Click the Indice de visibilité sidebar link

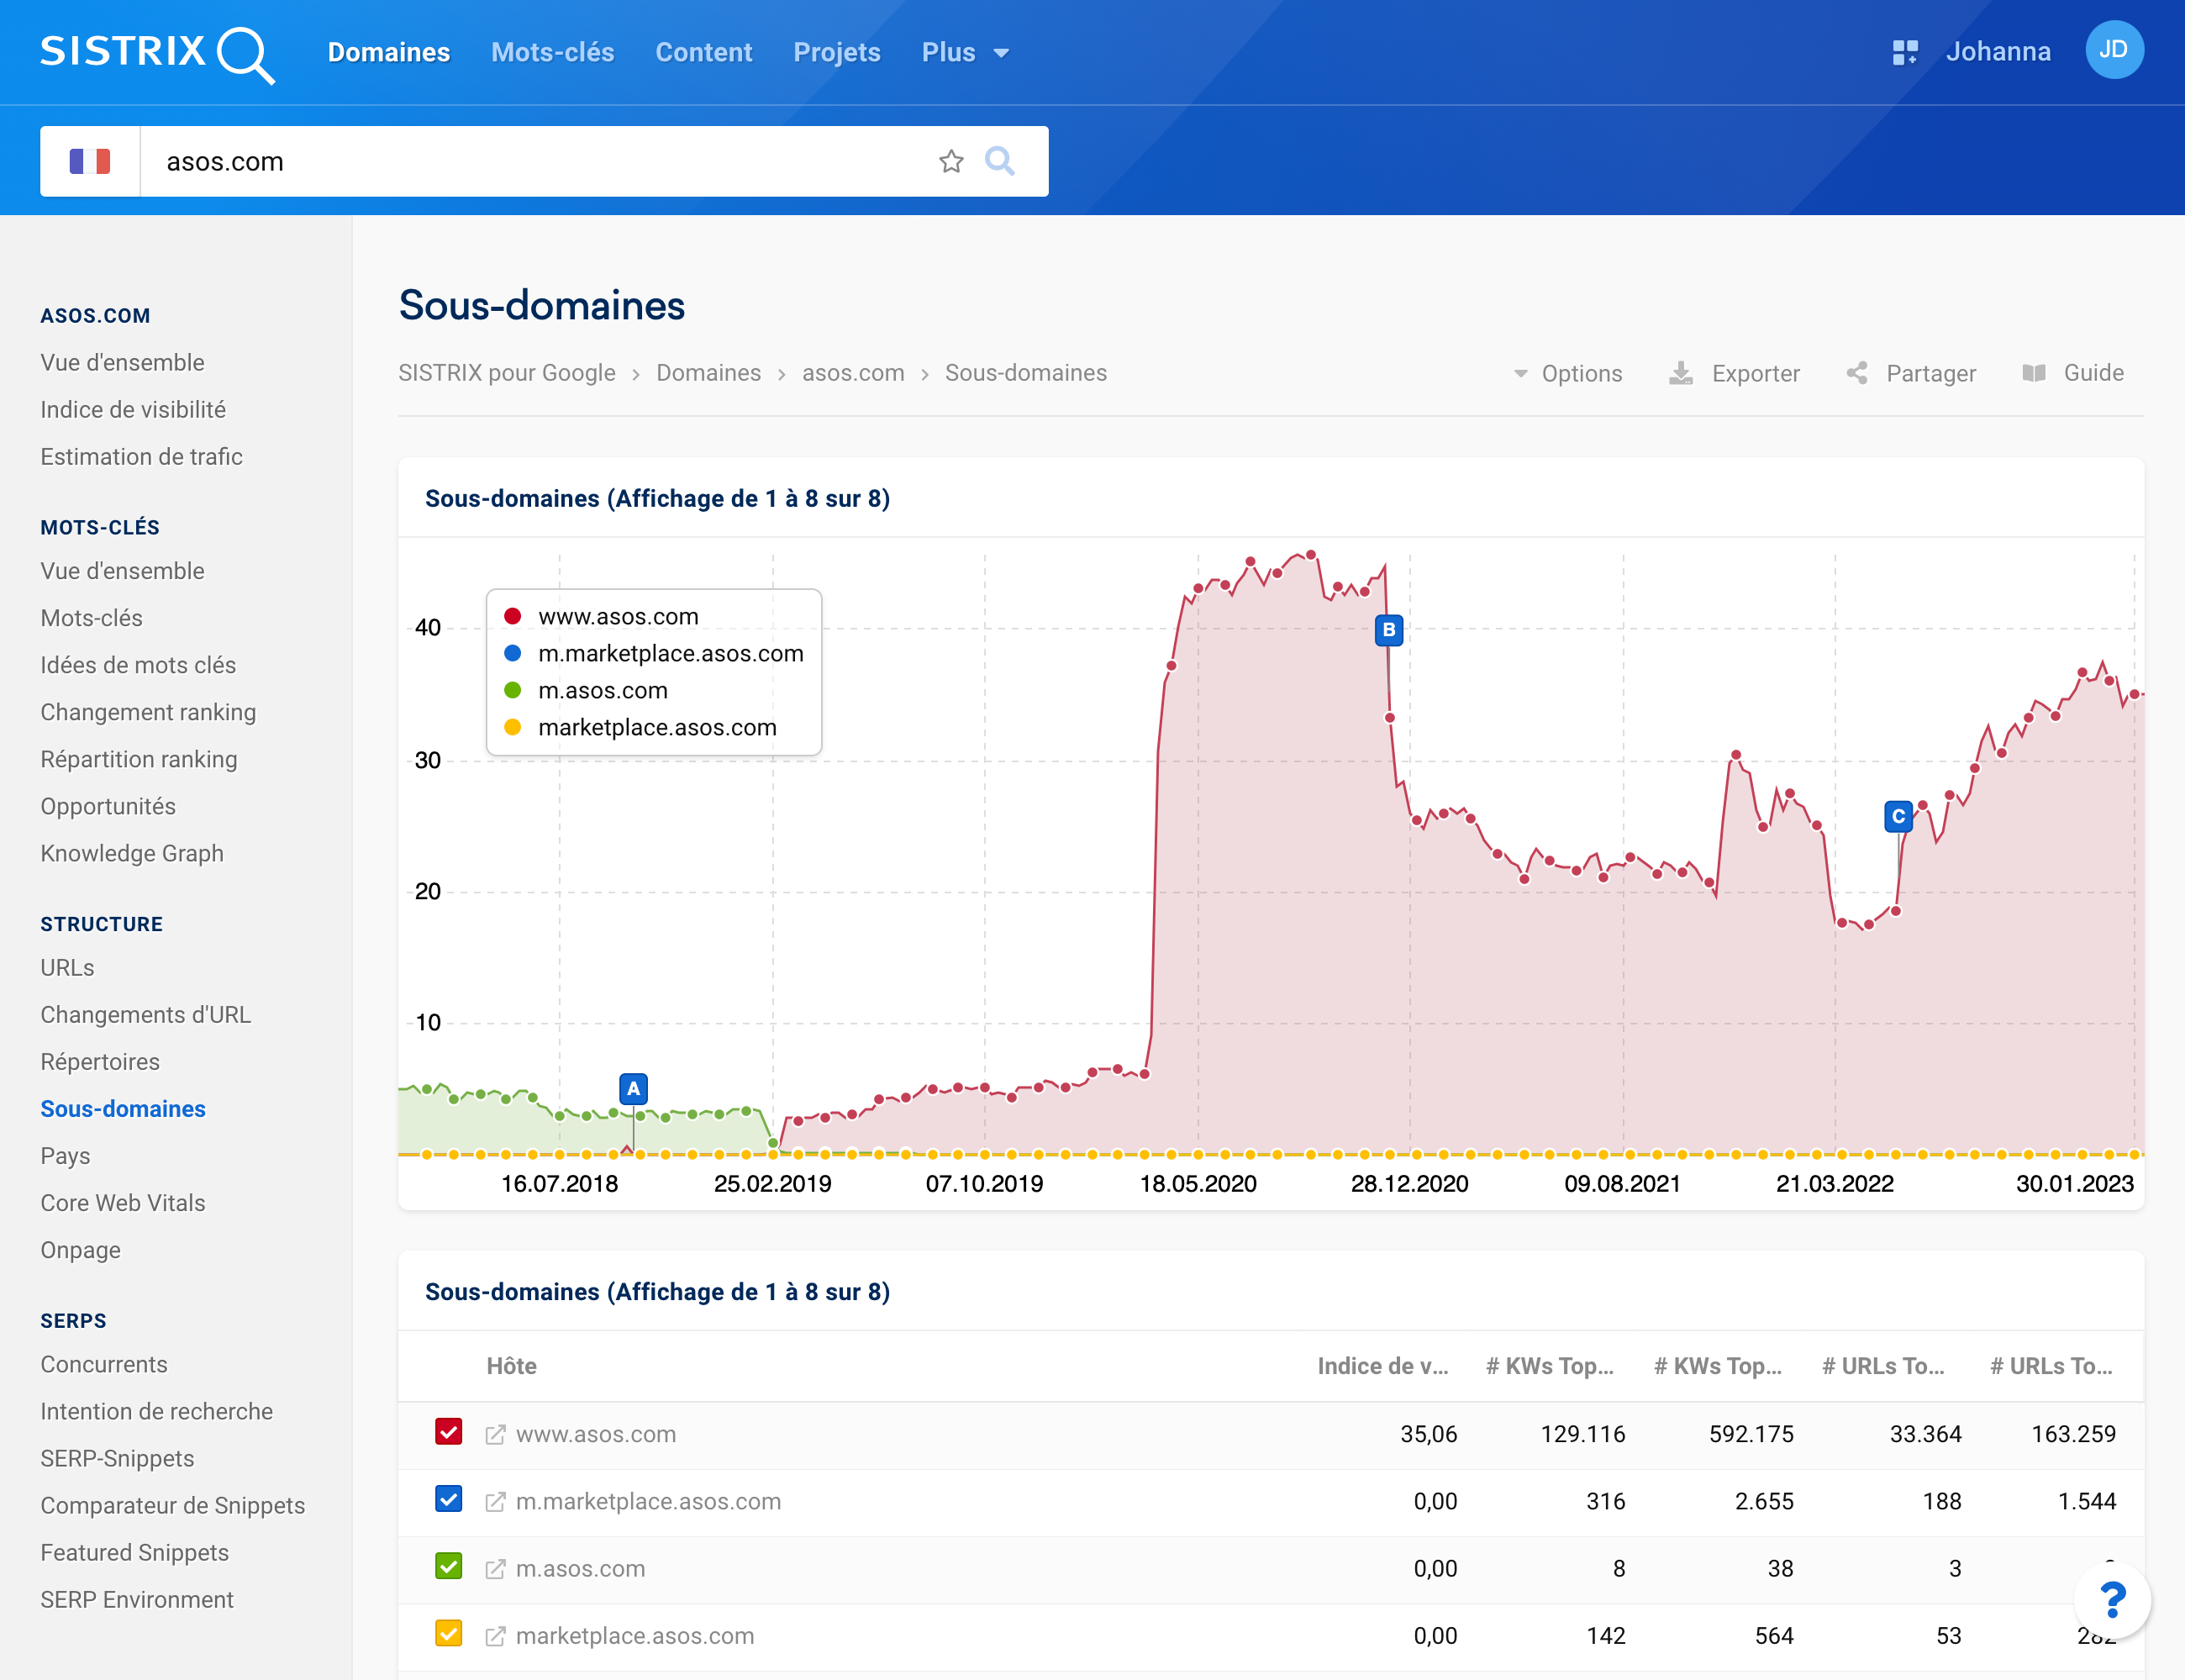click(x=134, y=409)
